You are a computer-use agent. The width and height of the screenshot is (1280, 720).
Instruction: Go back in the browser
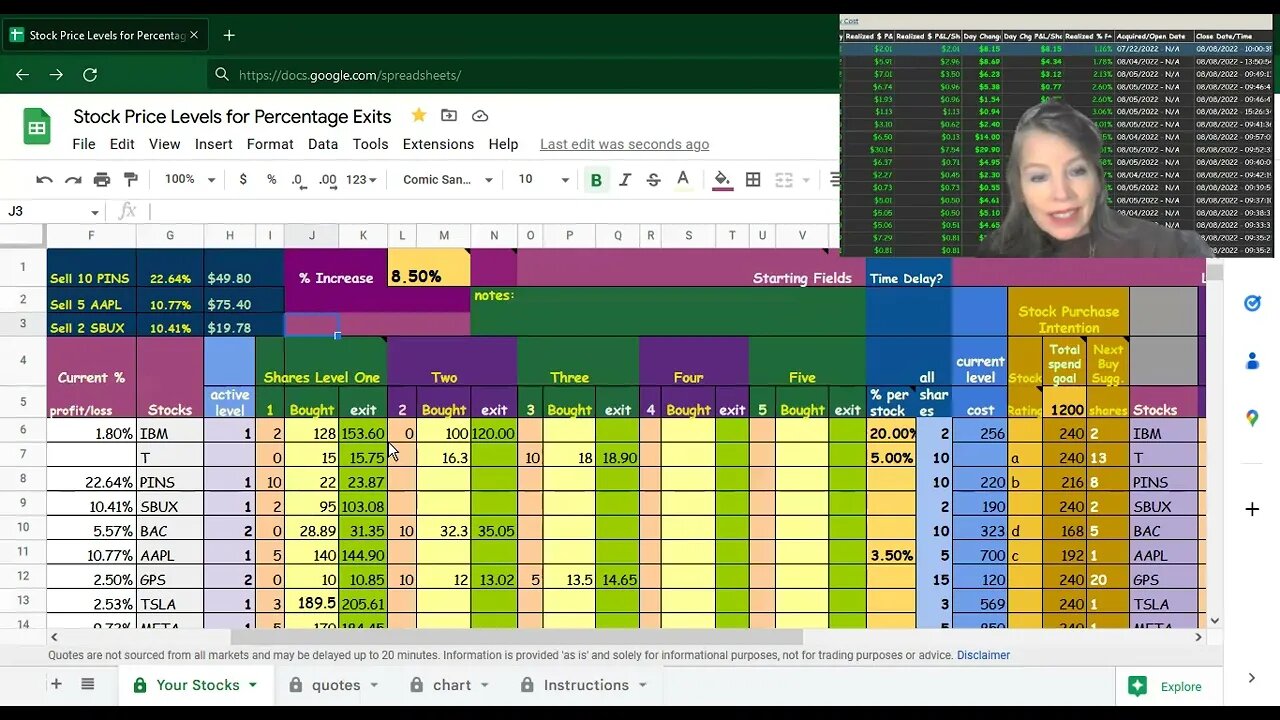pos(22,75)
